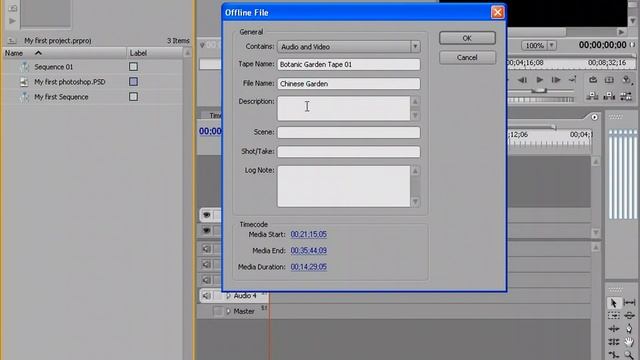The height and width of the screenshot is (360, 640).
Task: Toggle the second audio track speaker icon
Action: [207, 264]
